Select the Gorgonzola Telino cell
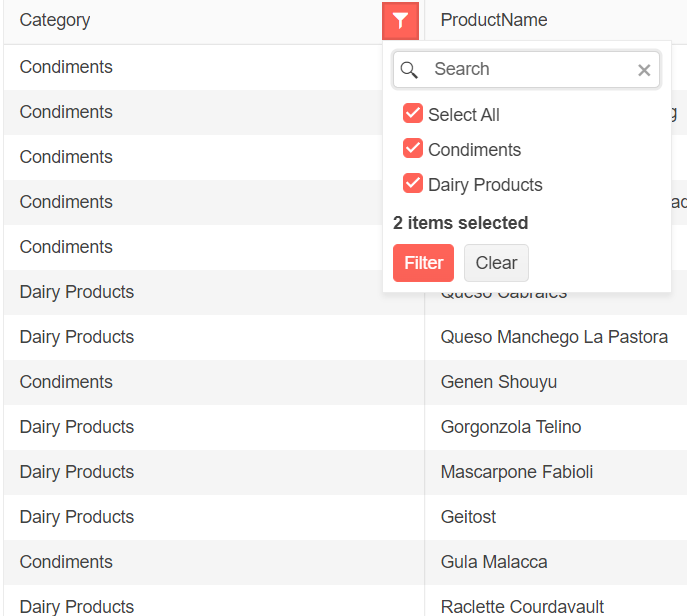The image size is (687, 616). (x=511, y=427)
